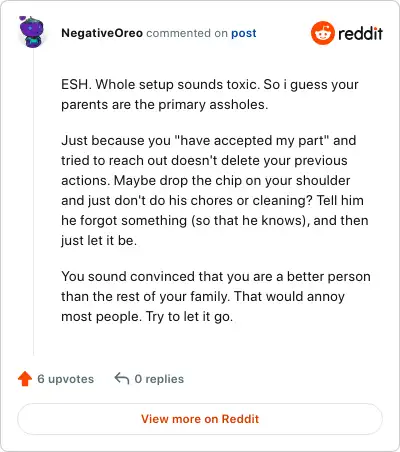Click the quoted phrase "have accepted my part"

[252, 140]
